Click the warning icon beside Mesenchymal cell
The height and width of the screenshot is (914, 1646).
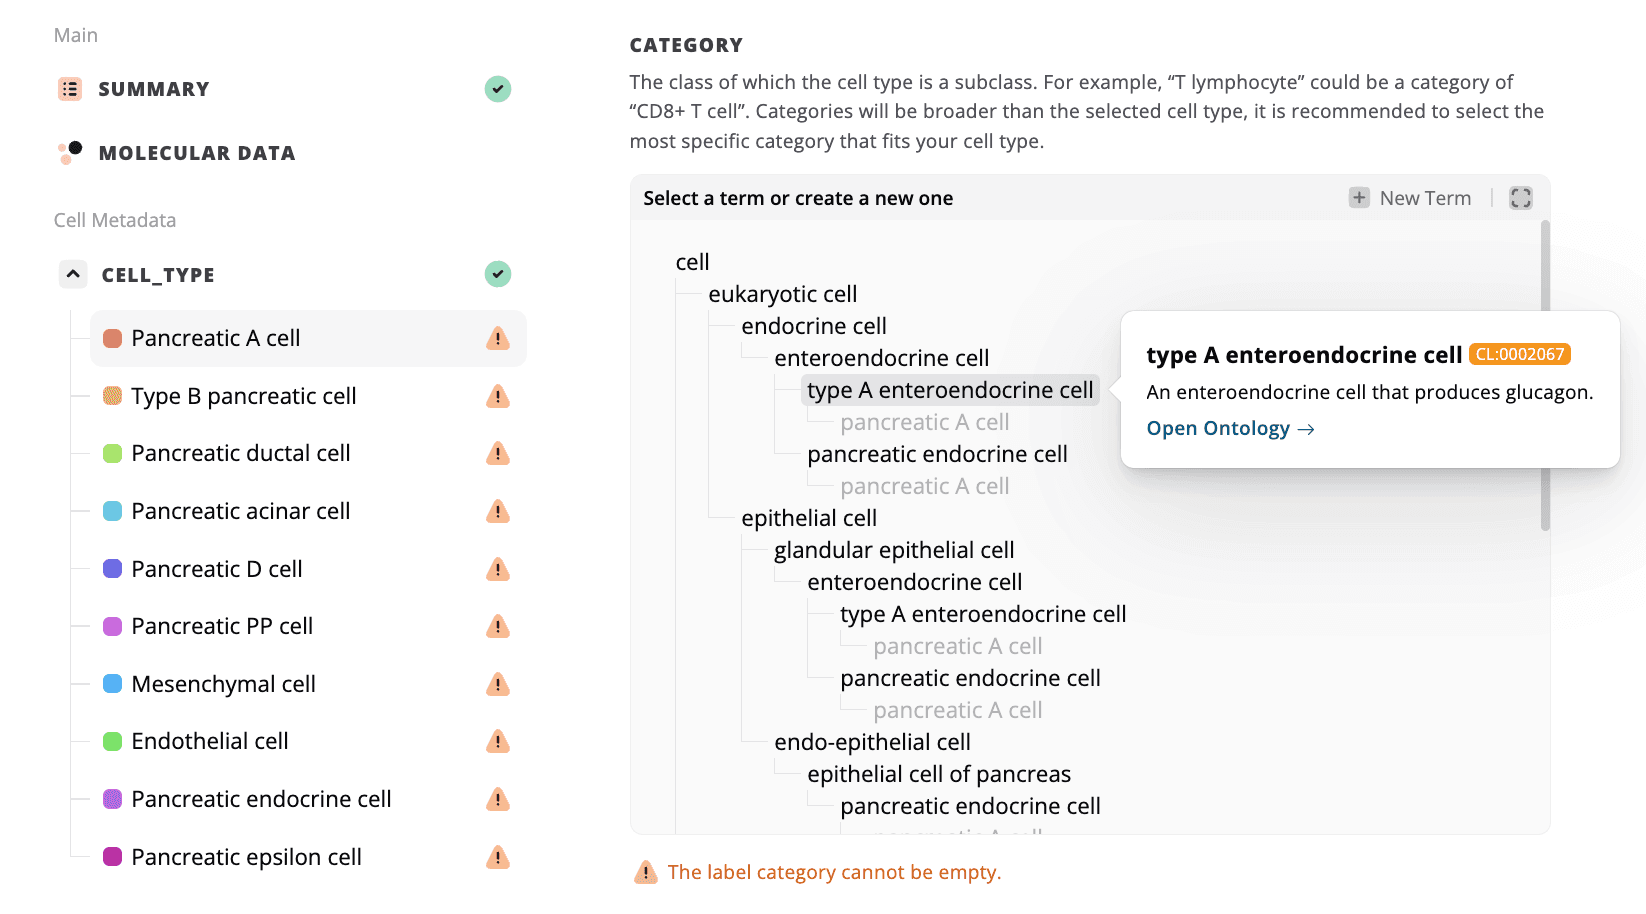pos(498,684)
